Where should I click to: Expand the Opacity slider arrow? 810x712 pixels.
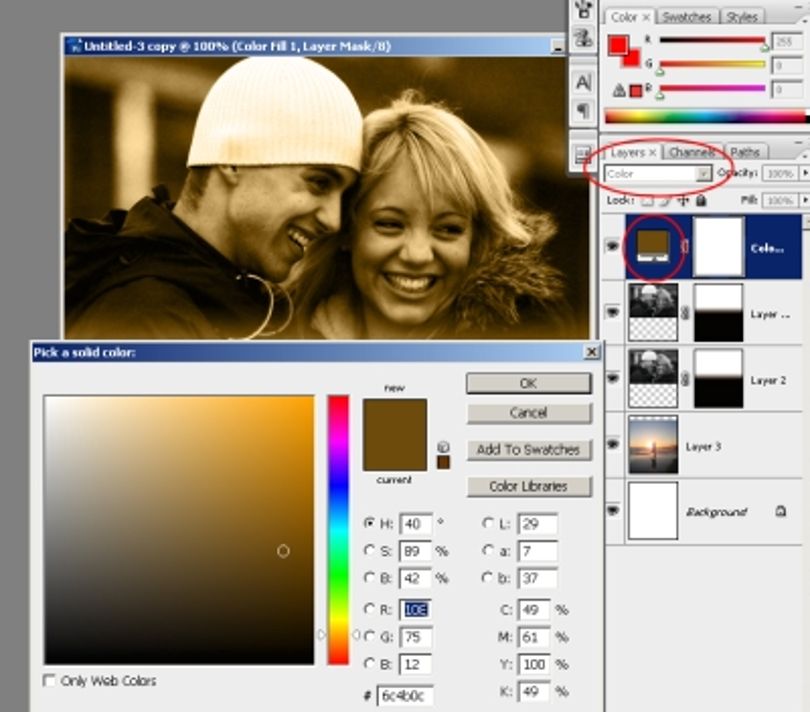point(804,173)
